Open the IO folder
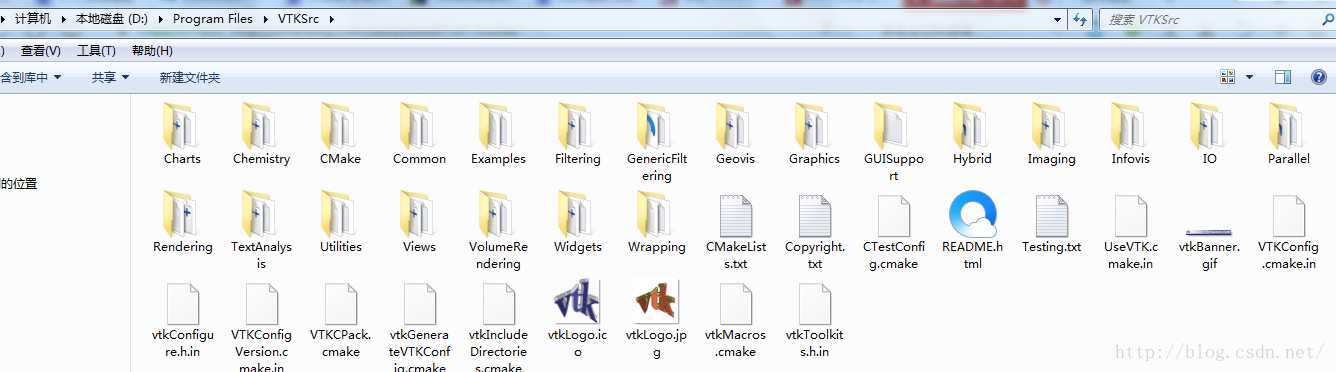The width and height of the screenshot is (1336, 372). pos(1209,134)
